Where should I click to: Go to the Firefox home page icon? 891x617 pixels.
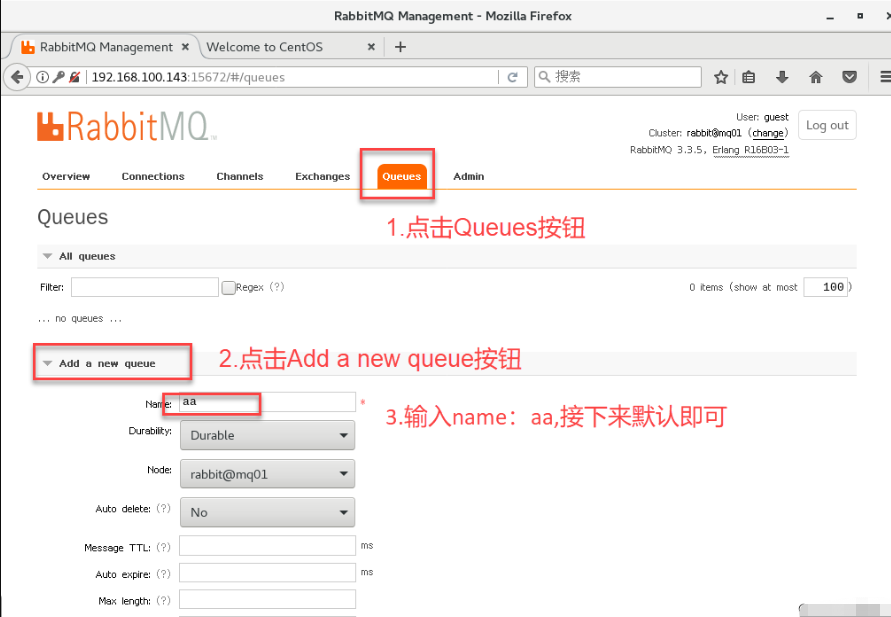click(x=815, y=77)
